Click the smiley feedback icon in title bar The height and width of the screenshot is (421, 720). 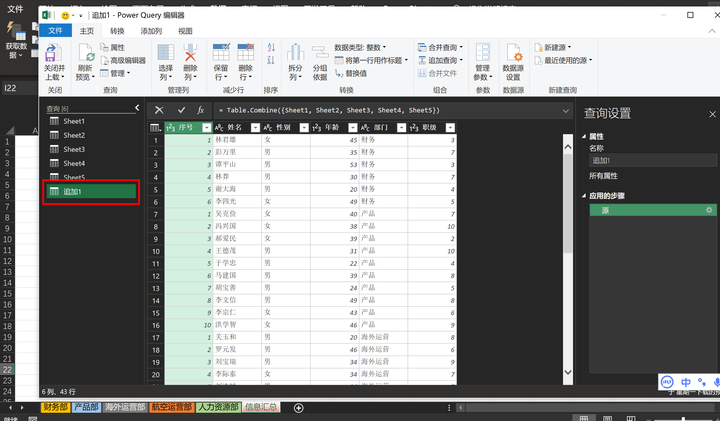click(x=65, y=16)
